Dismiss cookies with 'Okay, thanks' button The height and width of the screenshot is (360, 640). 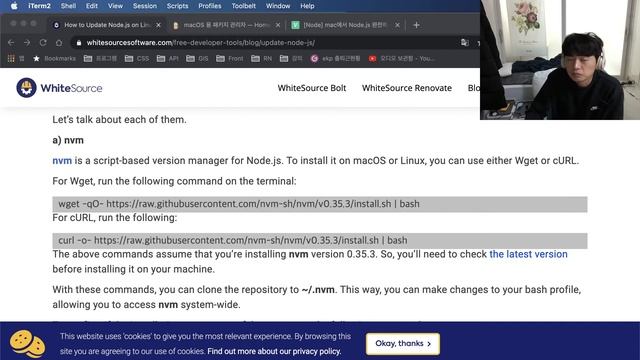[403, 344]
